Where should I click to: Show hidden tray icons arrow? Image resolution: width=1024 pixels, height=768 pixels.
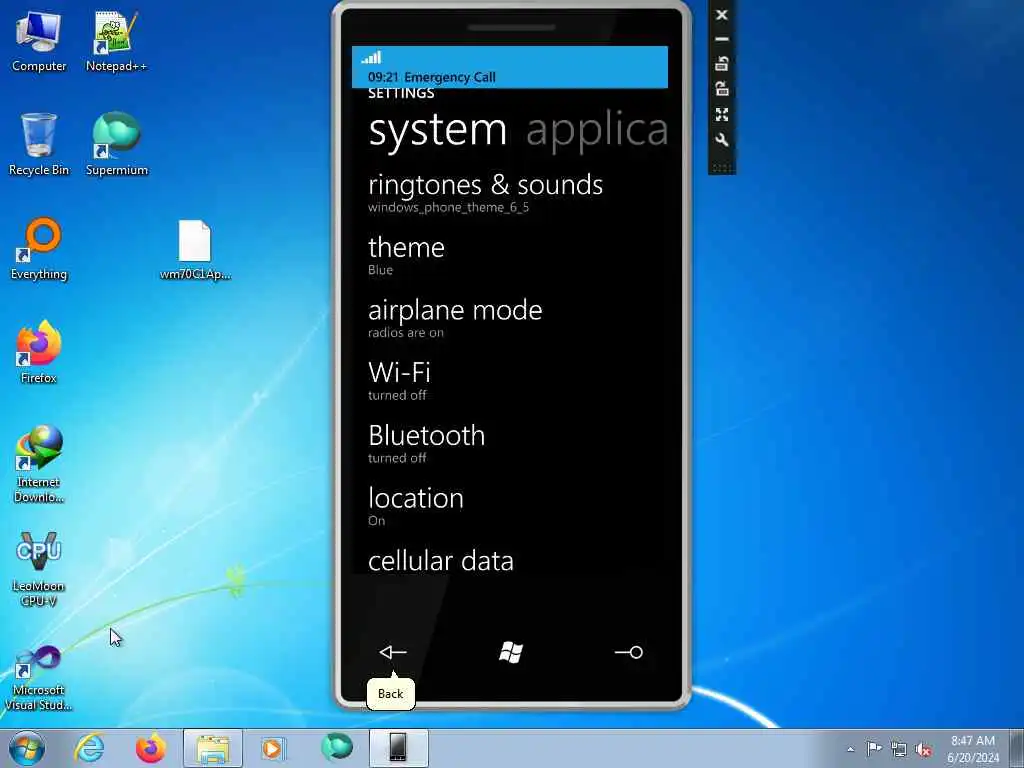pos(850,749)
